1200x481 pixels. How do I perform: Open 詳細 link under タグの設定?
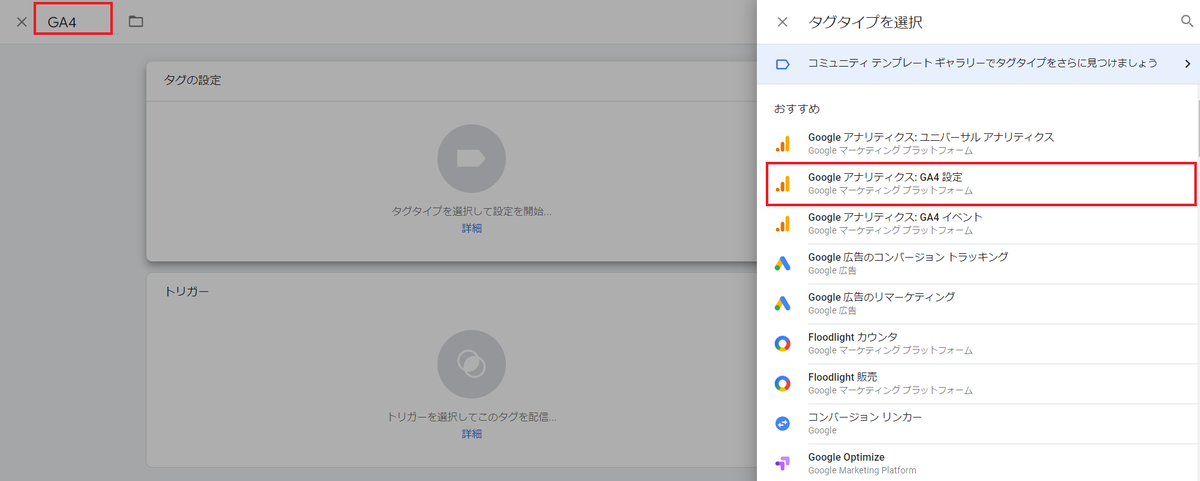471,228
